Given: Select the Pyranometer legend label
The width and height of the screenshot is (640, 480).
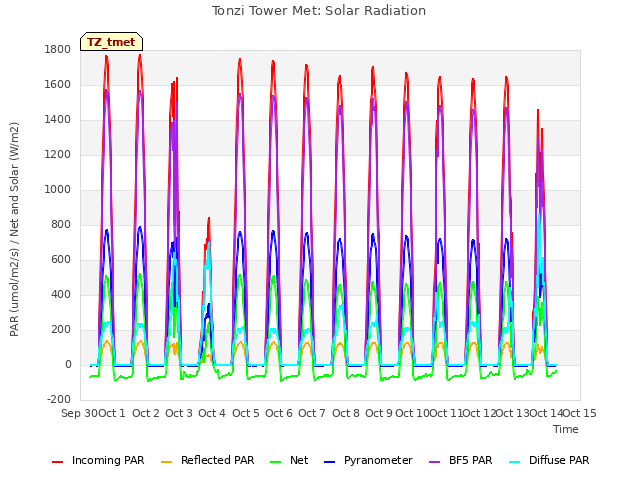Looking at the screenshot, I should pyautogui.click(x=378, y=460).
